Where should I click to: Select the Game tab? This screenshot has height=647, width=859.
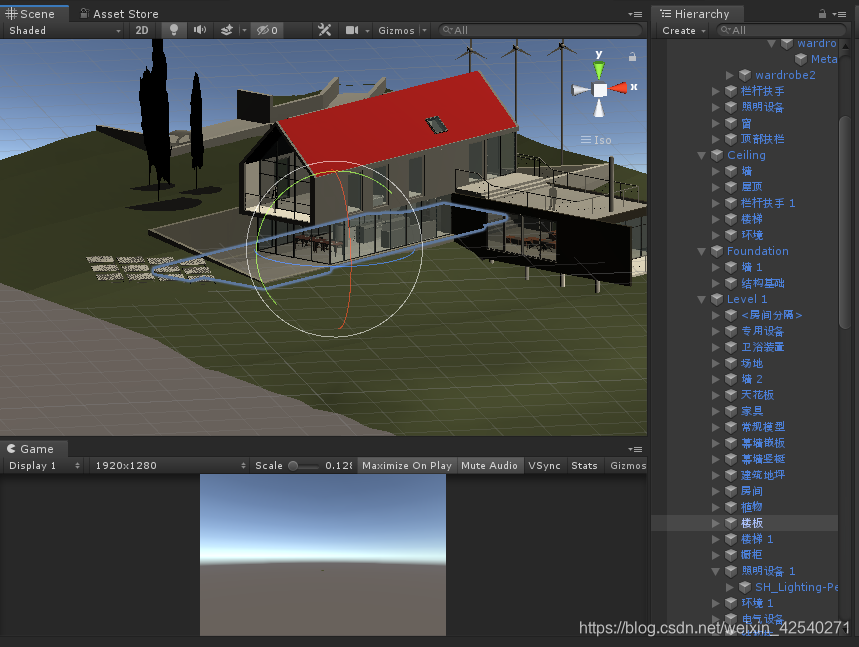[x=35, y=449]
